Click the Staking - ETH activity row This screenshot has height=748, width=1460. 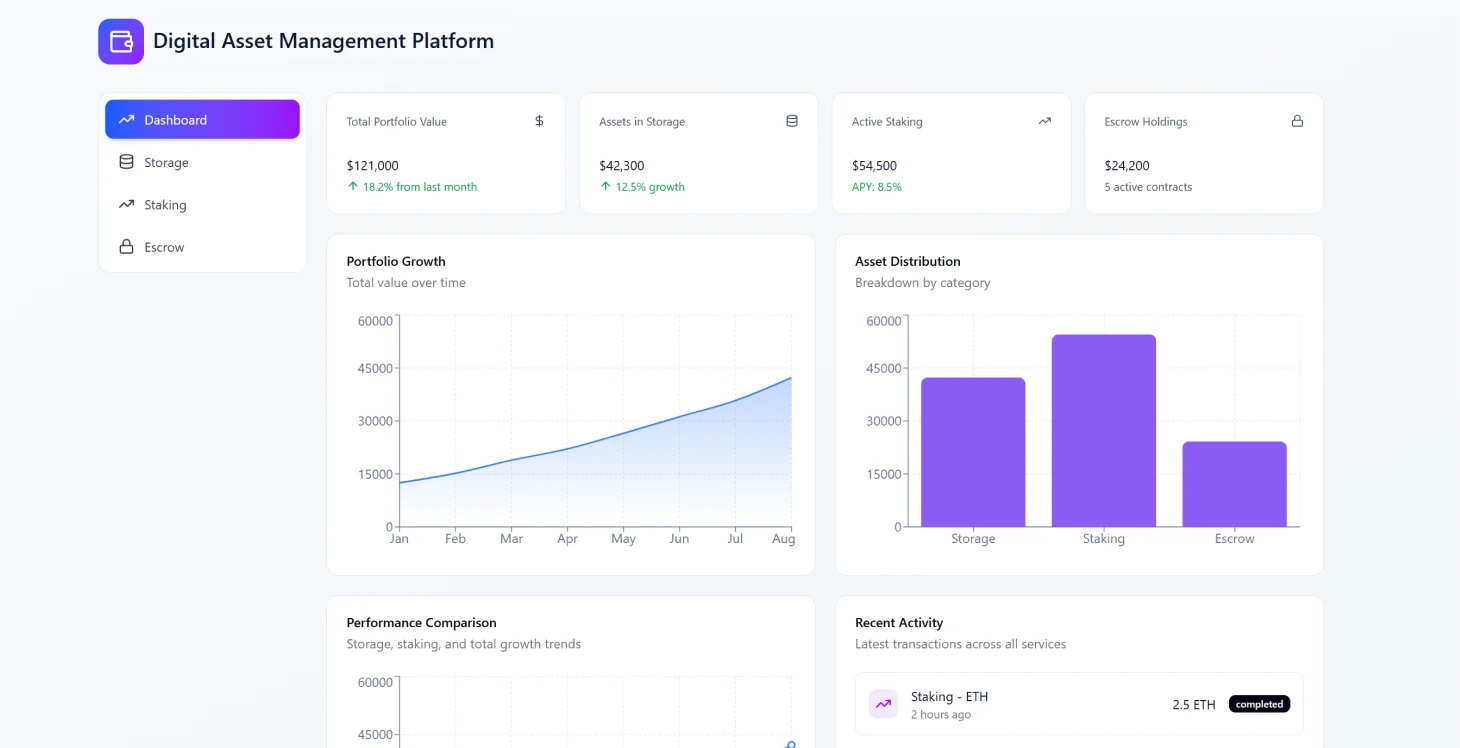(1078, 704)
